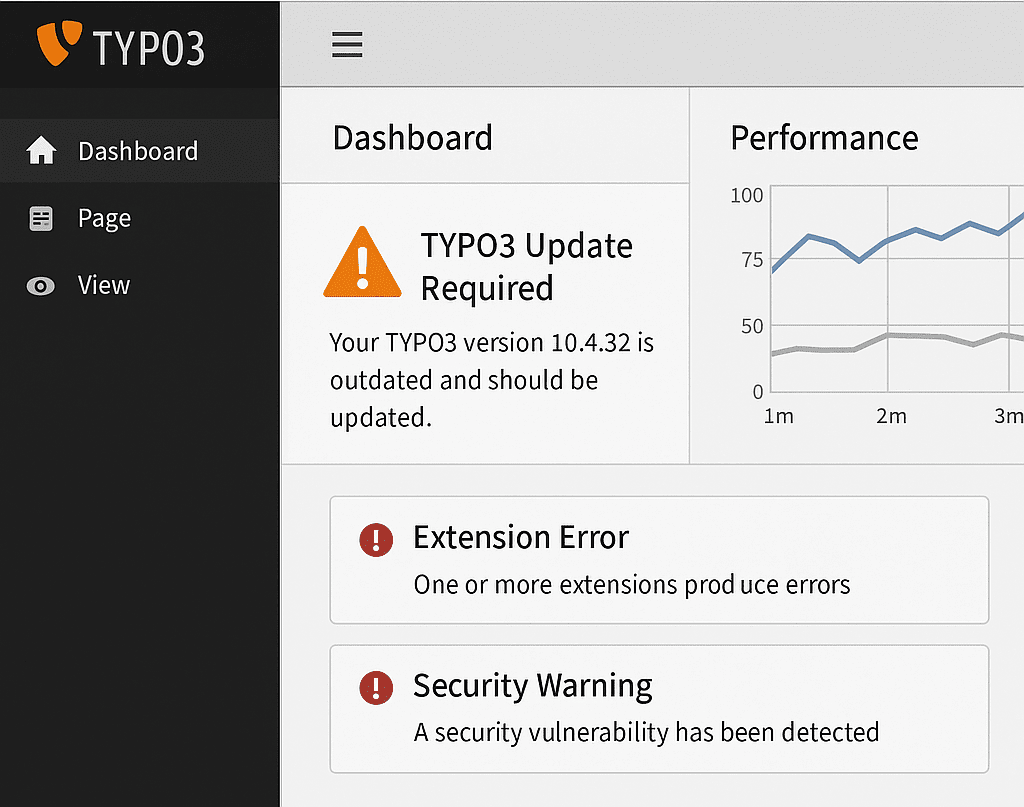Select the Page module icon
The height and width of the screenshot is (807, 1024).
pos(41,219)
